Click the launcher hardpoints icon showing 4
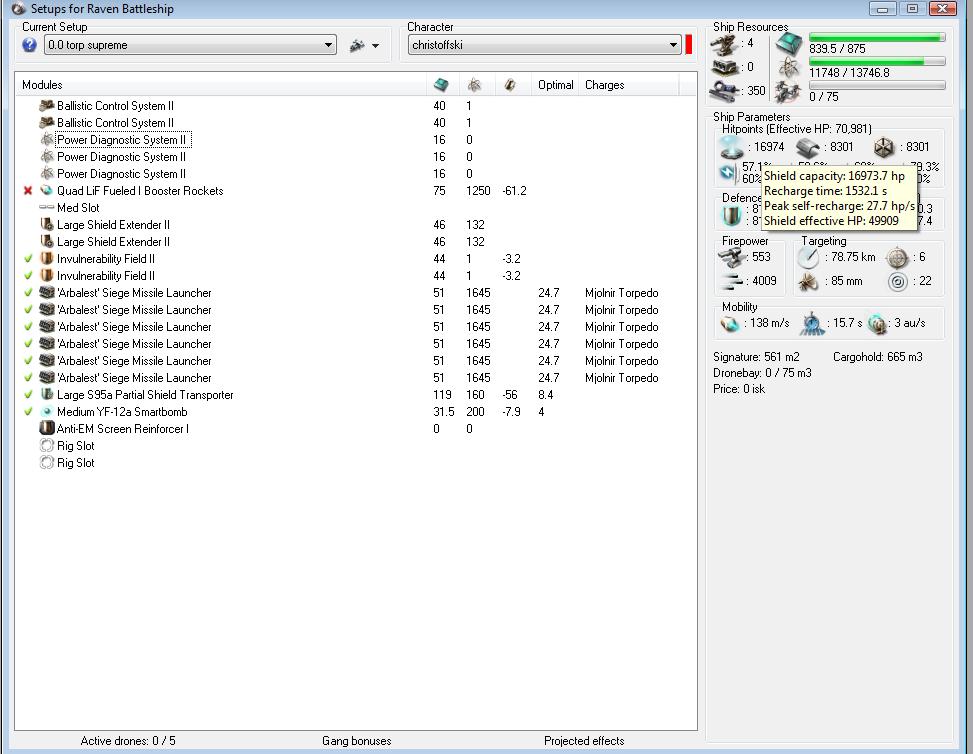973x754 pixels. tap(724, 45)
